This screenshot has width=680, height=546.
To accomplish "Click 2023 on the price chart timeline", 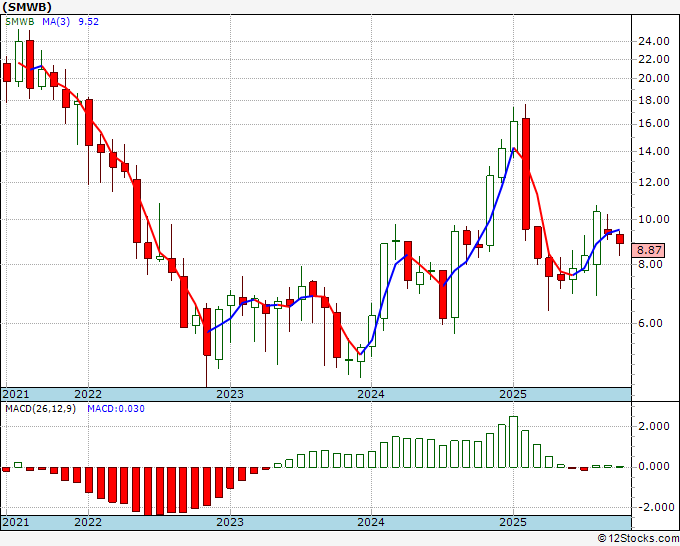I will coord(230,394).
